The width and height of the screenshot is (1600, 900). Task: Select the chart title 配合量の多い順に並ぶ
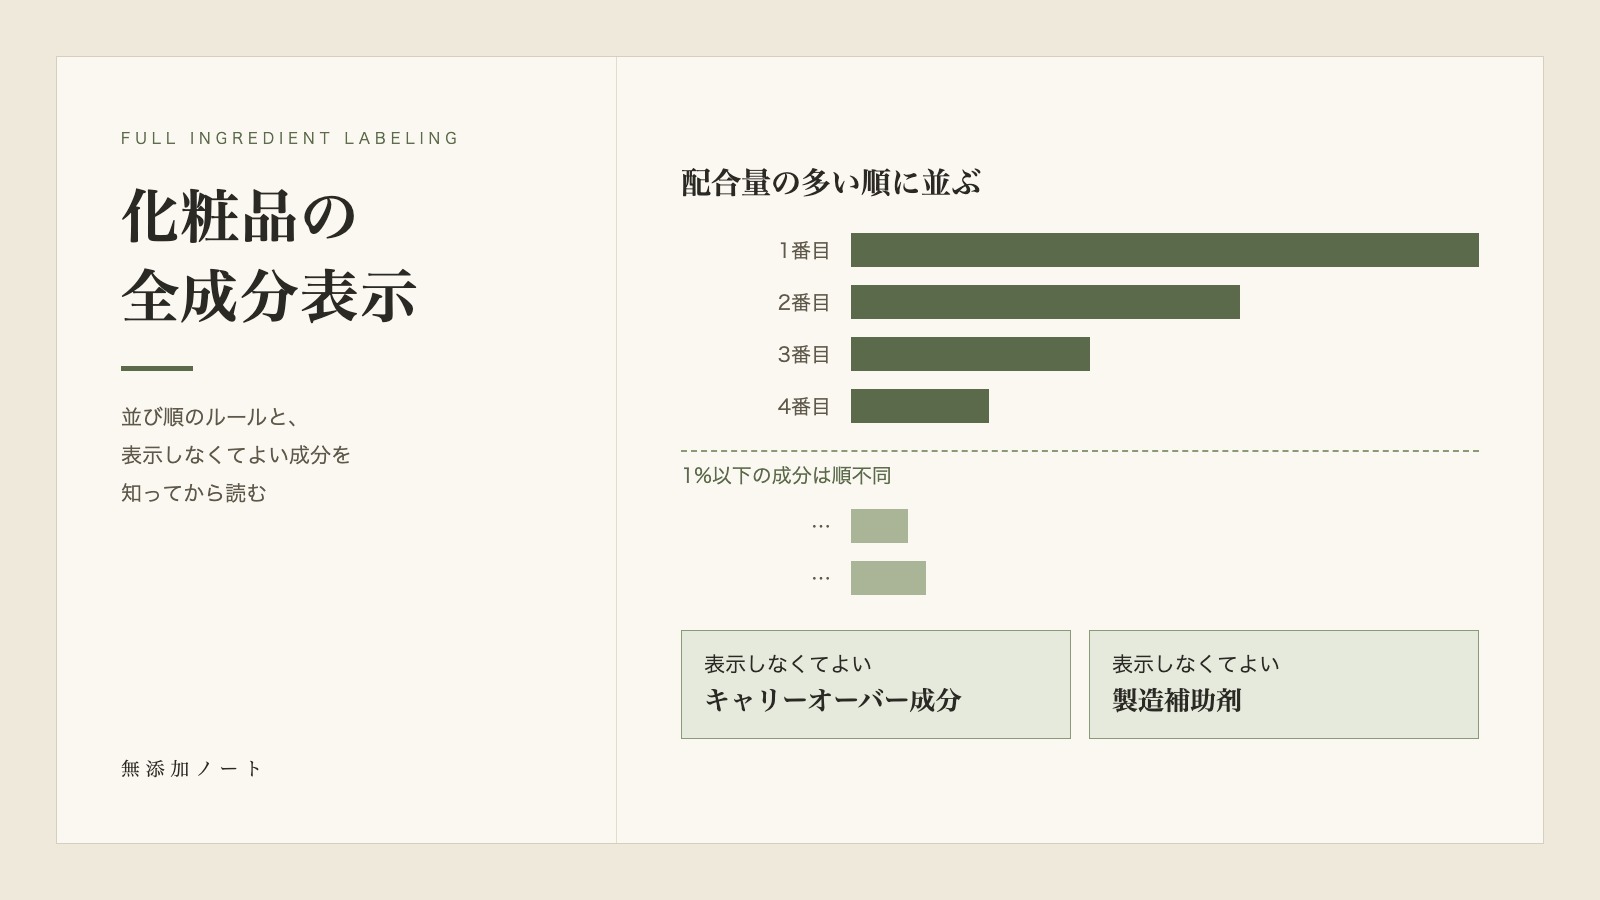coord(831,182)
